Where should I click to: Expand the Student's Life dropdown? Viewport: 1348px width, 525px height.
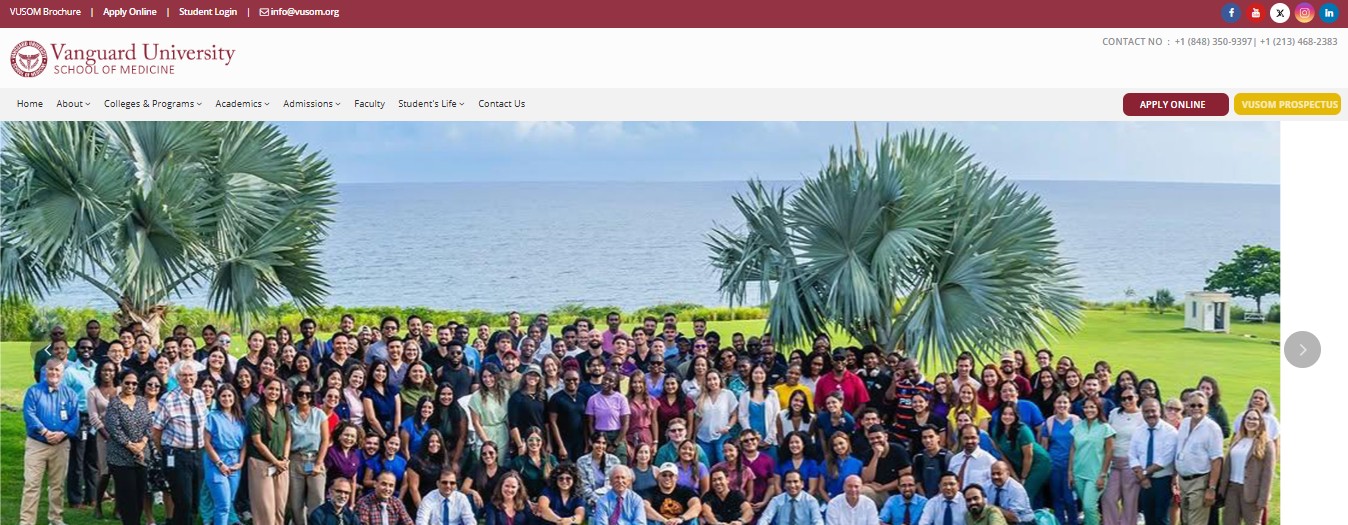pos(431,104)
